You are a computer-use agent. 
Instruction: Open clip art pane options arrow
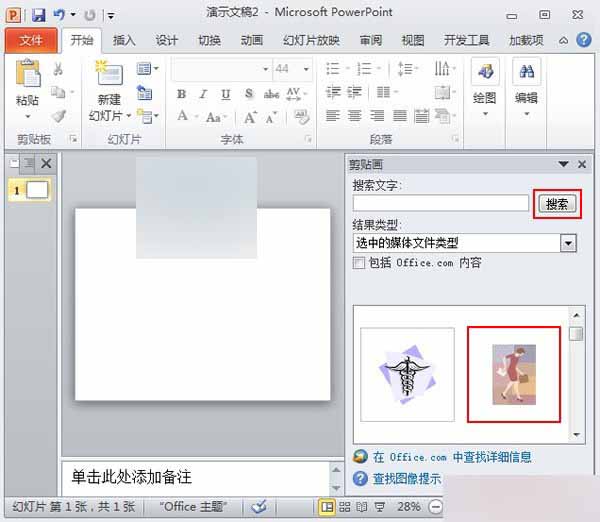click(563, 164)
